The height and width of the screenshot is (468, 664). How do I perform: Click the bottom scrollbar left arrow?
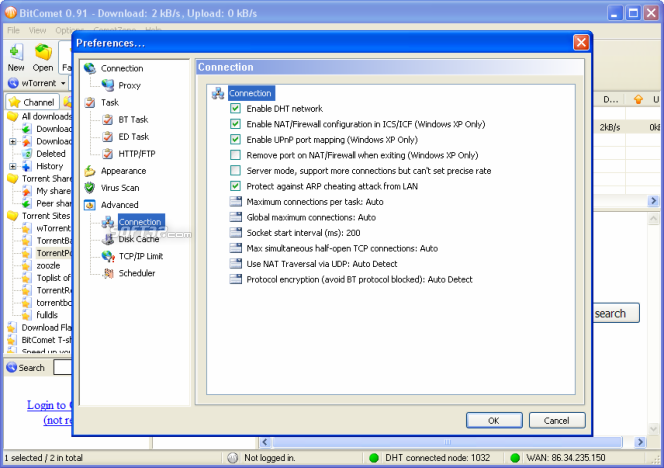pos(265,442)
